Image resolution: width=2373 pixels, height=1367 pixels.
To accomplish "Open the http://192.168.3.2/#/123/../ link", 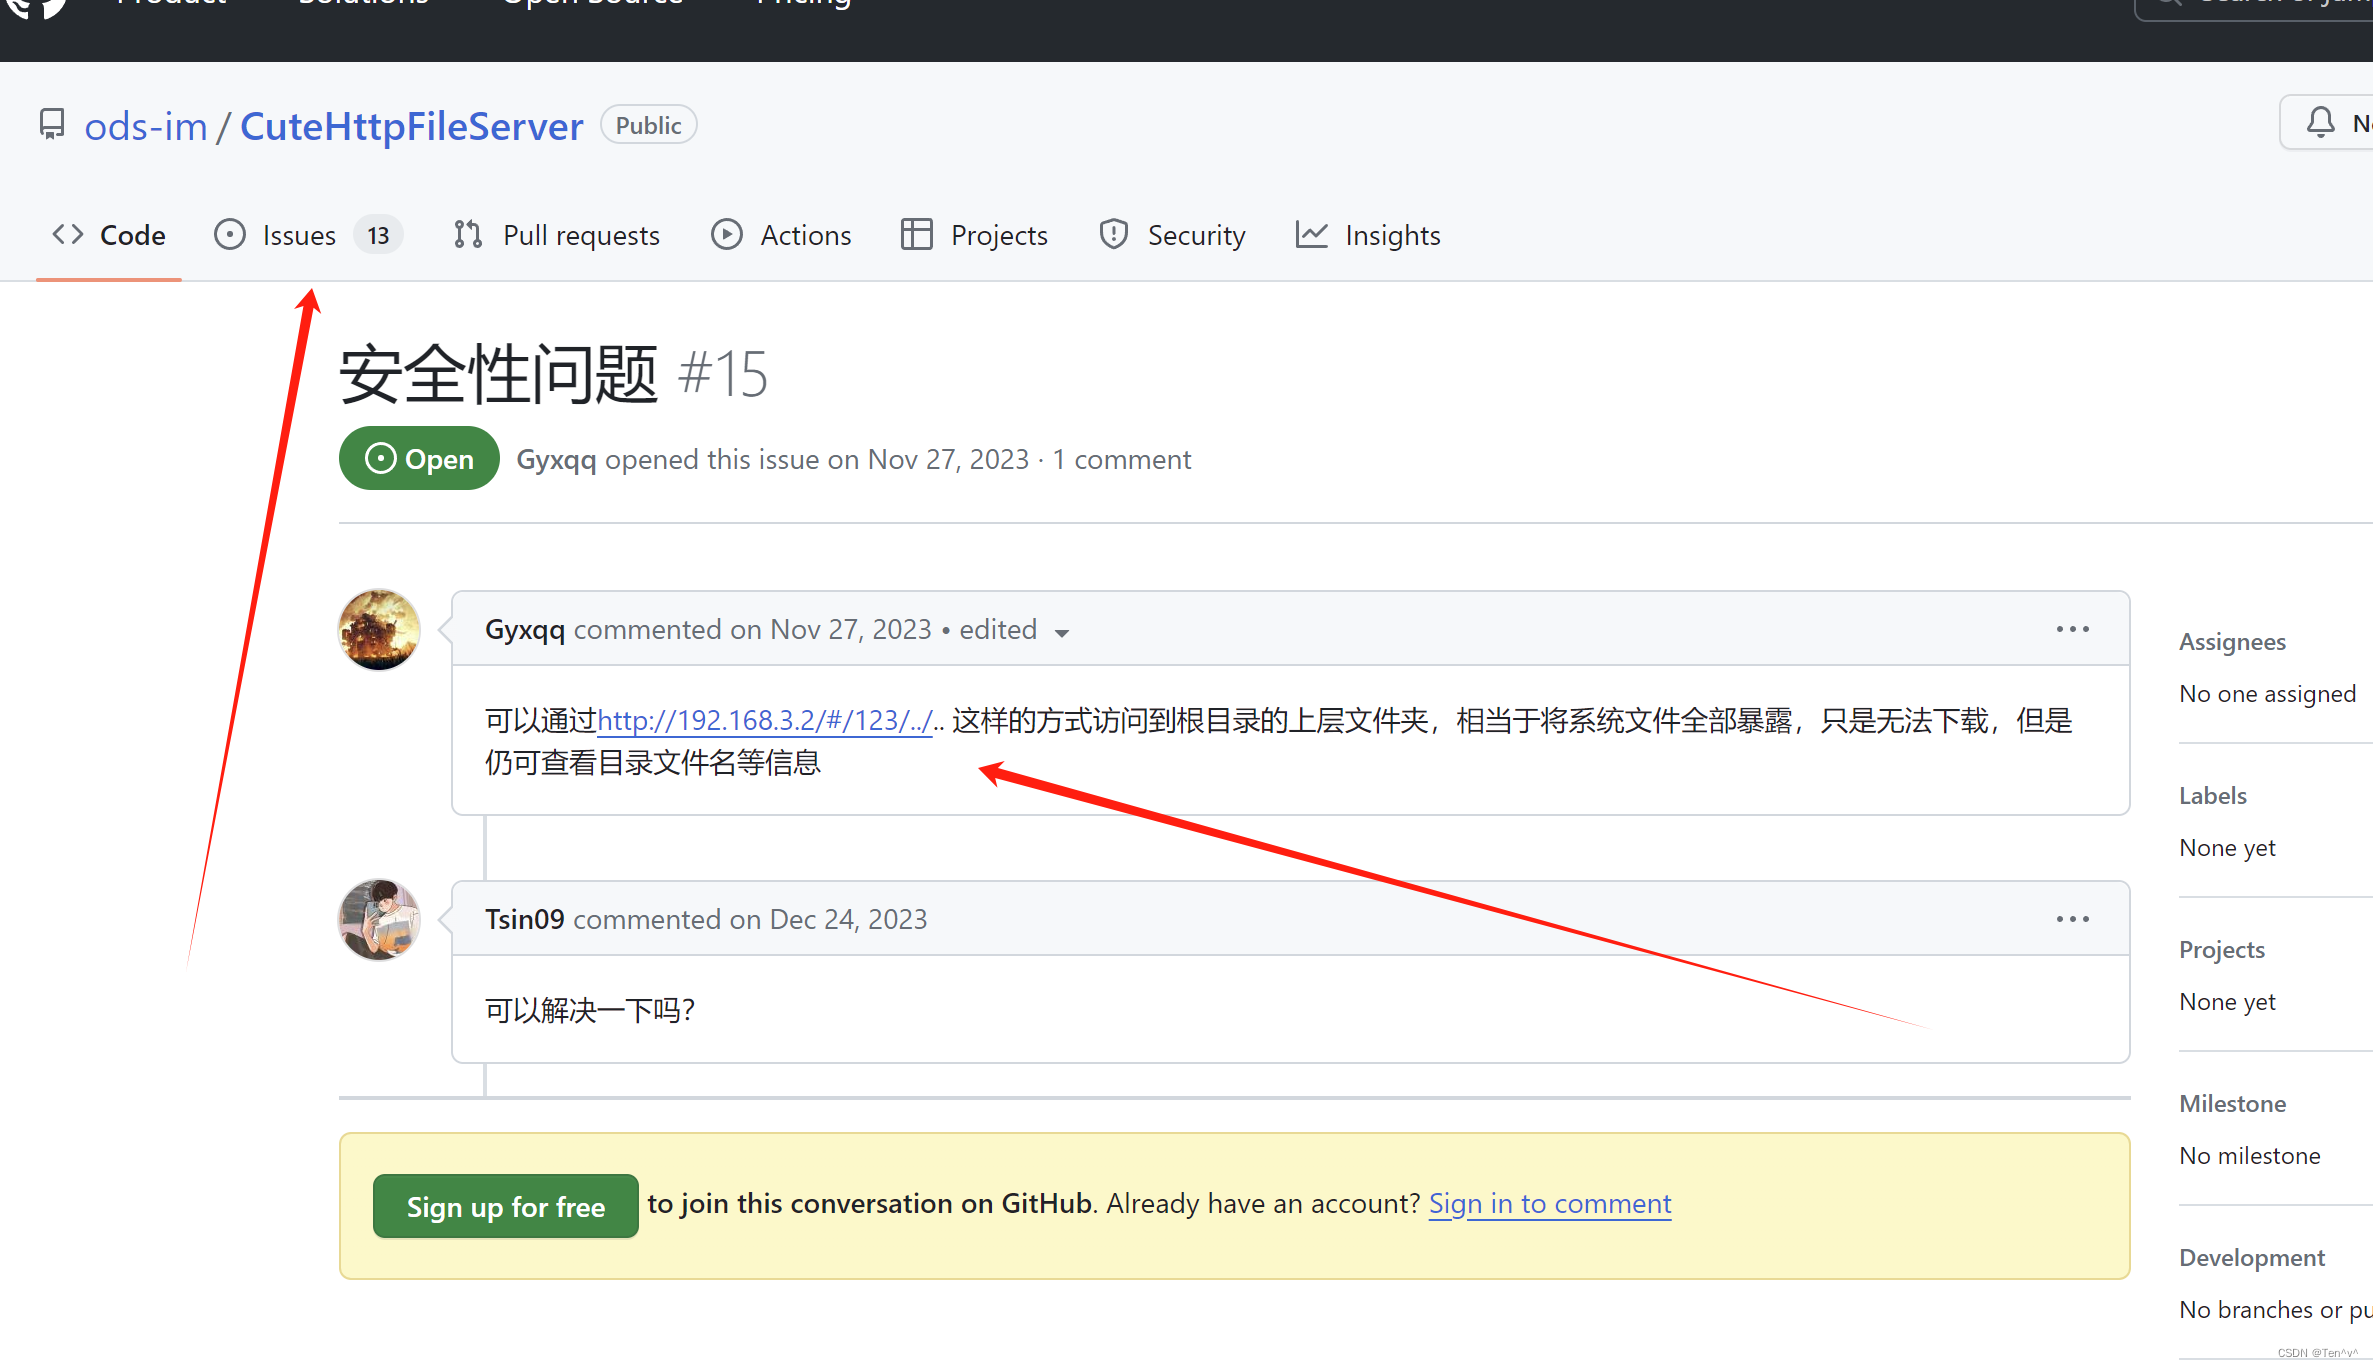I will (x=765, y=721).
